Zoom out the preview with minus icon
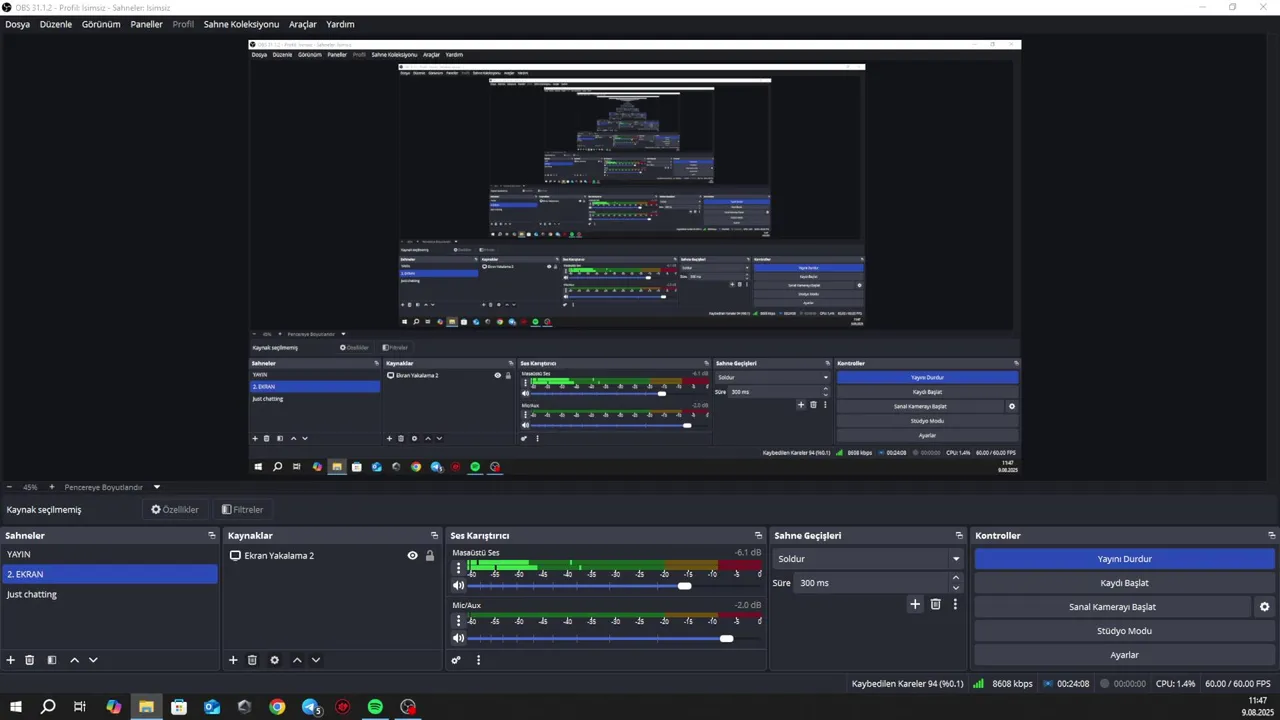 (9, 487)
